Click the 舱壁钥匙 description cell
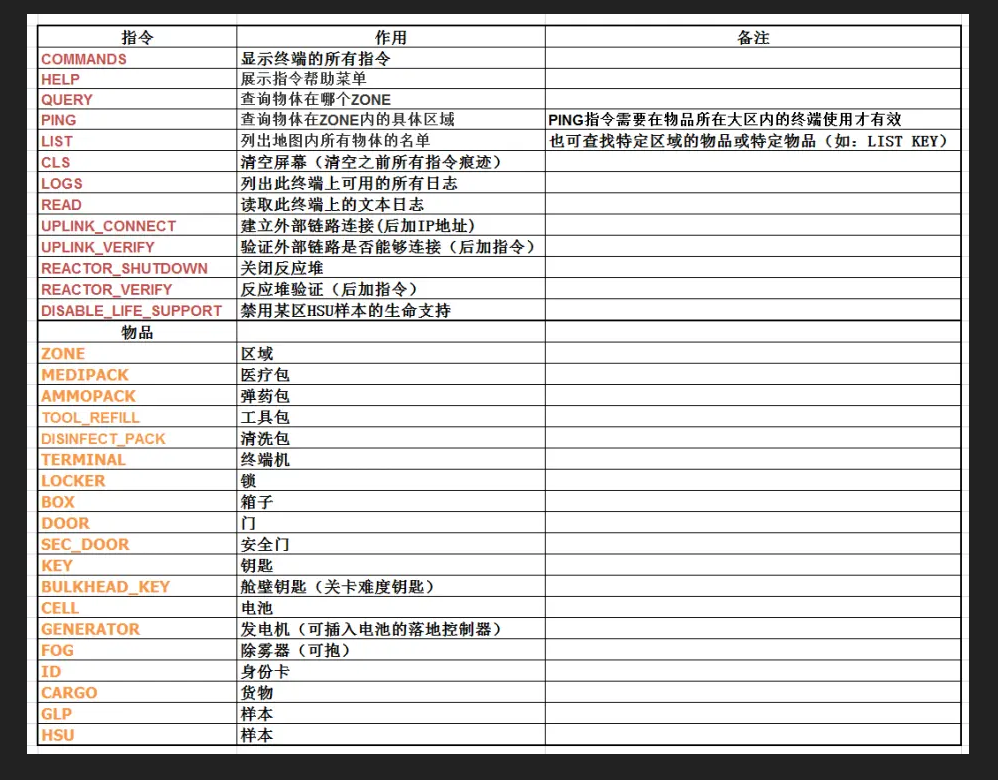This screenshot has height=780, width=998. tap(391, 586)
